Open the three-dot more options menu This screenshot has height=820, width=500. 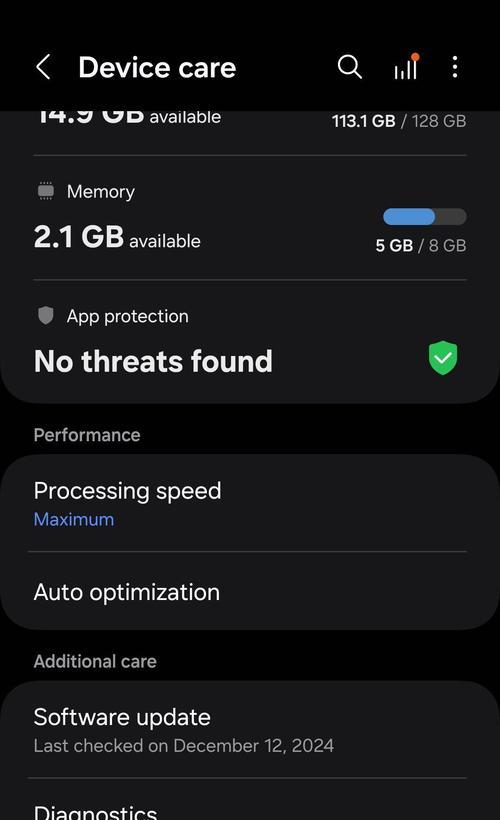[455, 67]
